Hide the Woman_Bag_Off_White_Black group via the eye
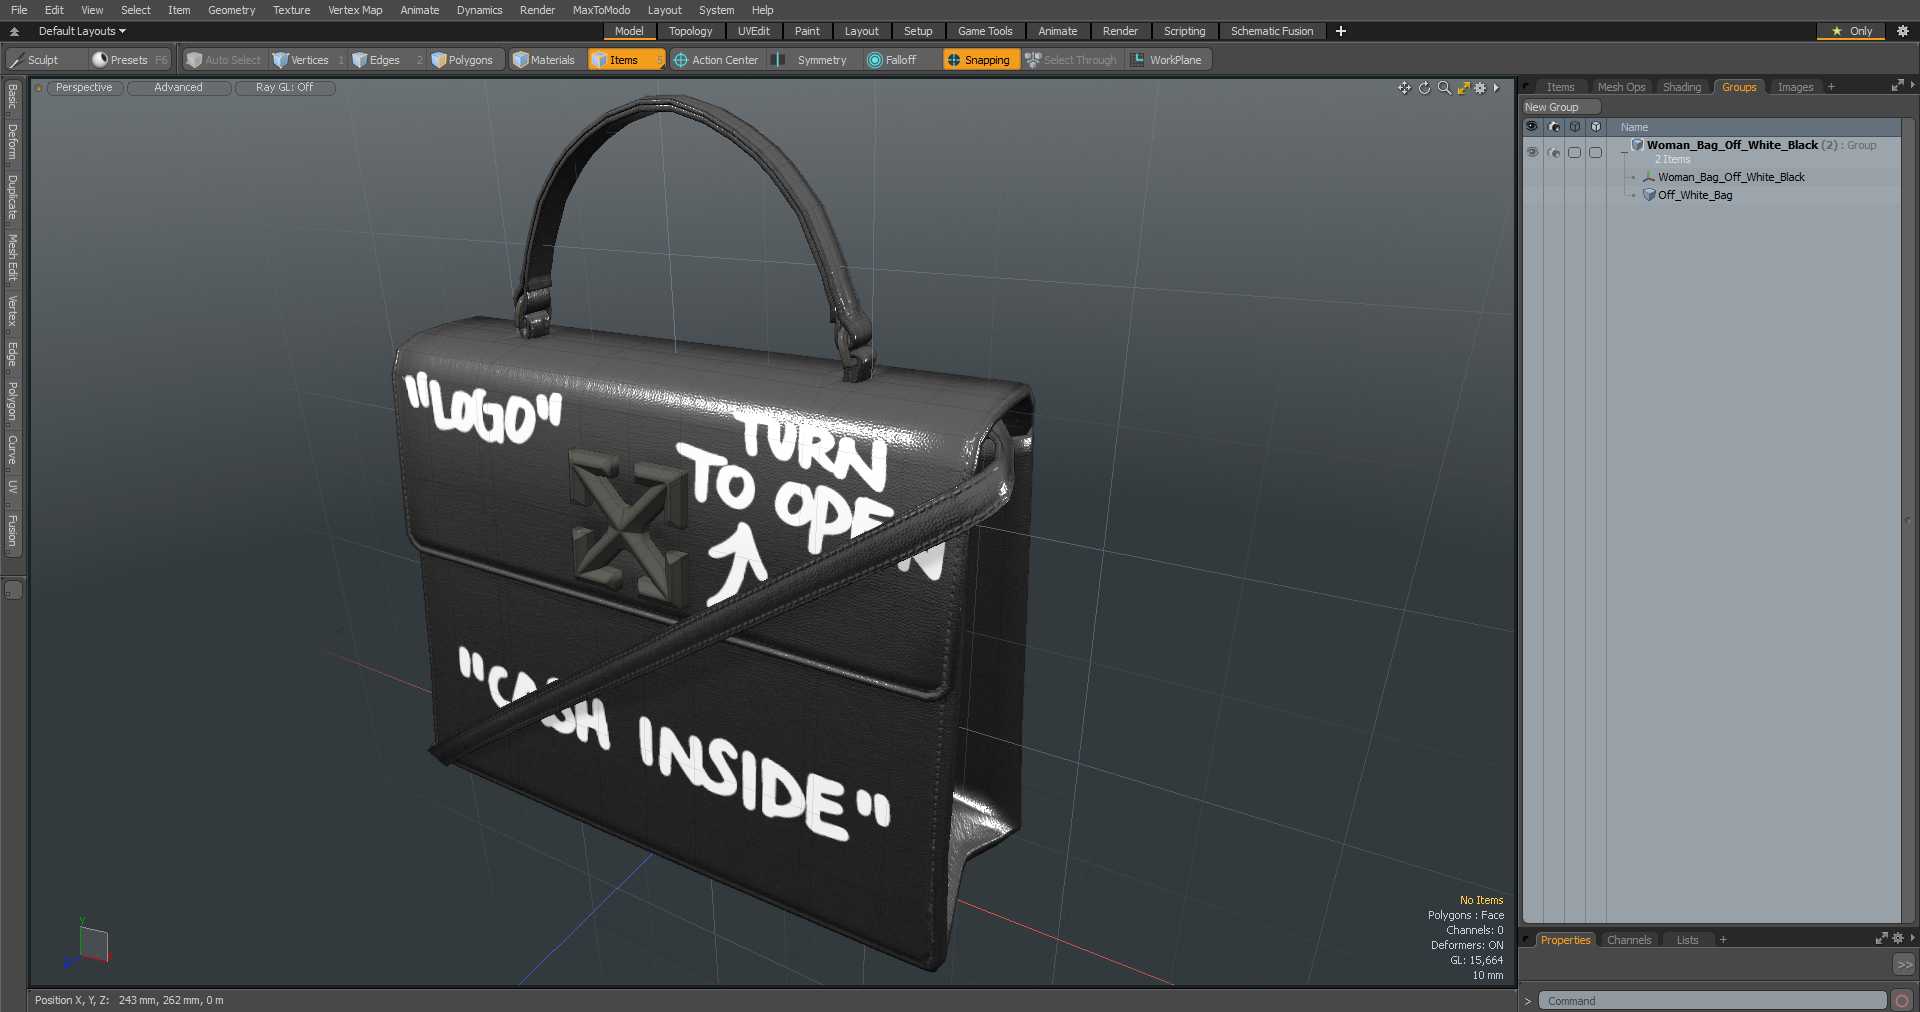This screenshot has height=1012, width=1920. (x=1532, y=152)
